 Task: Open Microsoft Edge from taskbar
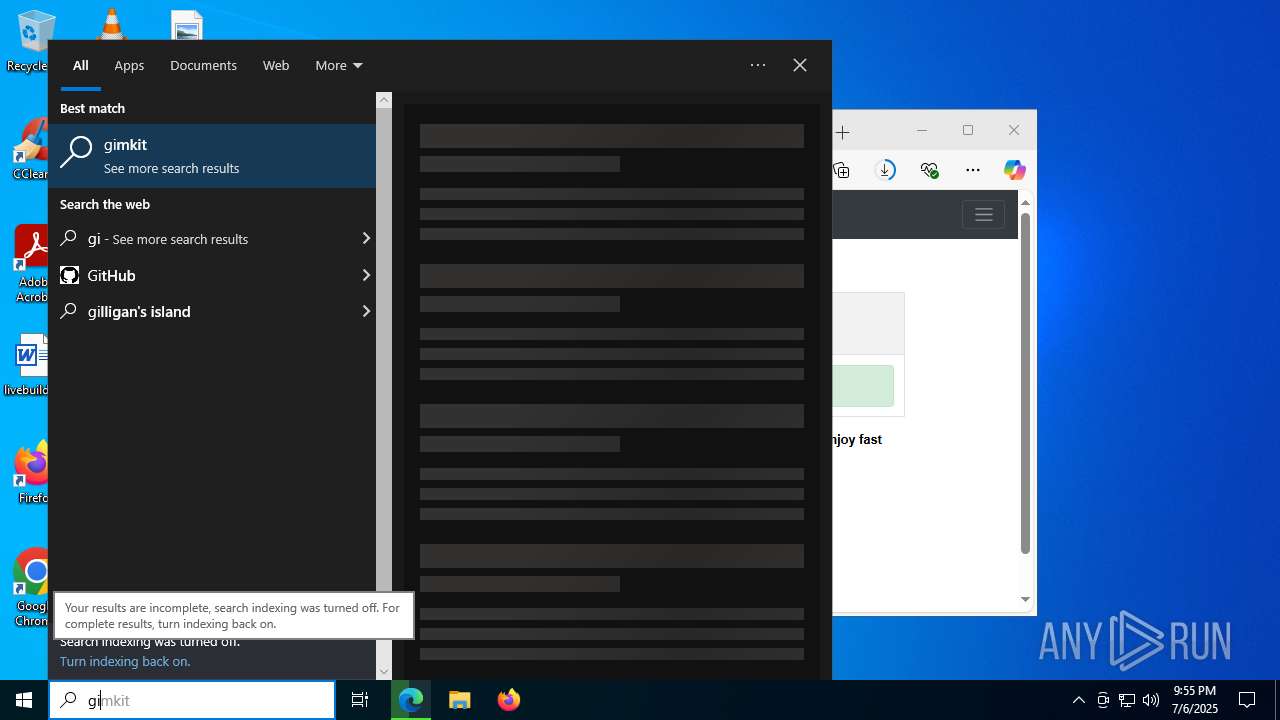point(411,700)
